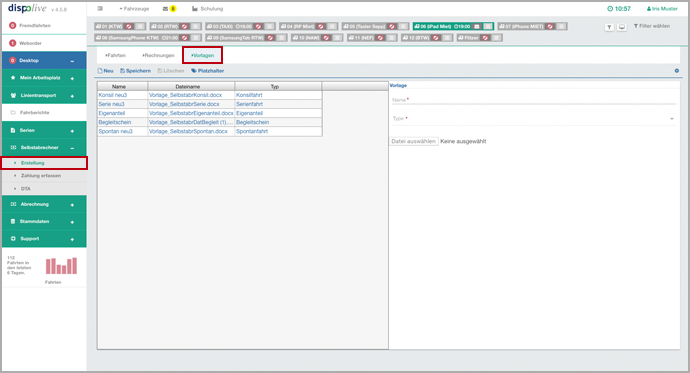Click the red status icon on vehicle 12 (BTW)

pyautogui.click(x=436, y=38)
